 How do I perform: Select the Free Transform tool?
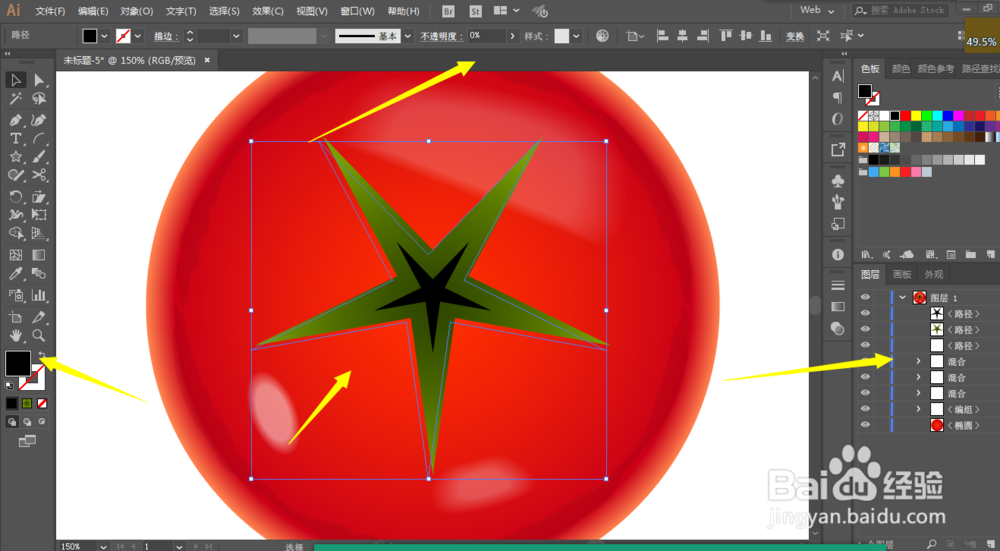[x=39, y=215]
